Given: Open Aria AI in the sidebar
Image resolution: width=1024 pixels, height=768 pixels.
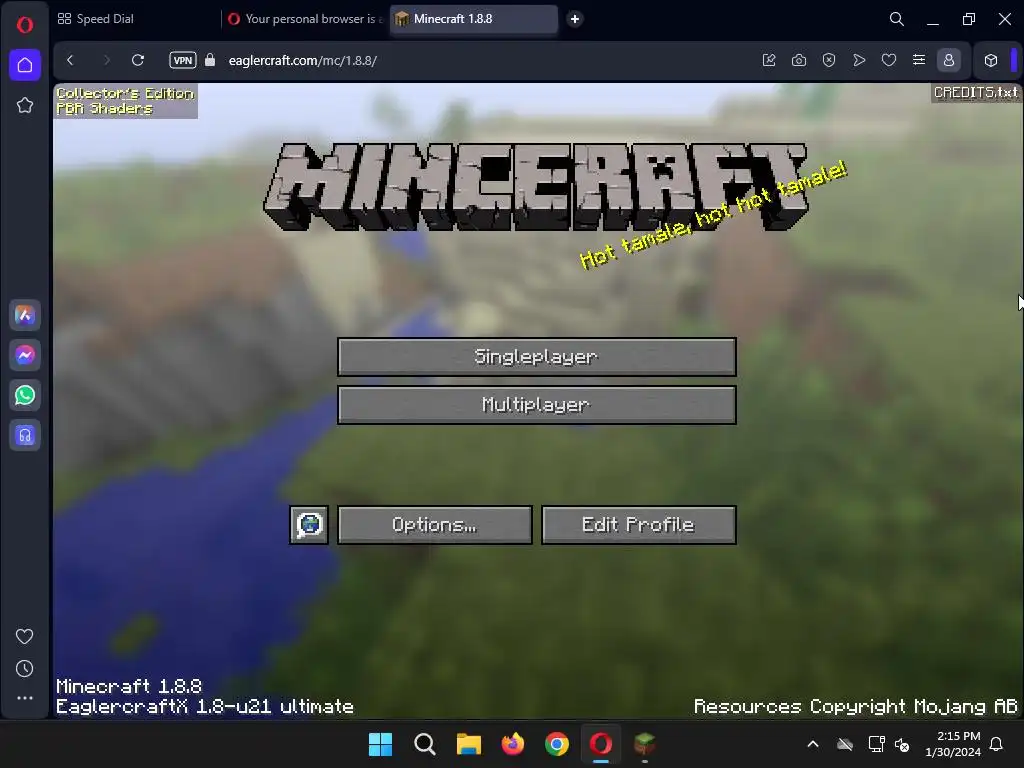Looking at the screenshot, I should tap(25, 315).
